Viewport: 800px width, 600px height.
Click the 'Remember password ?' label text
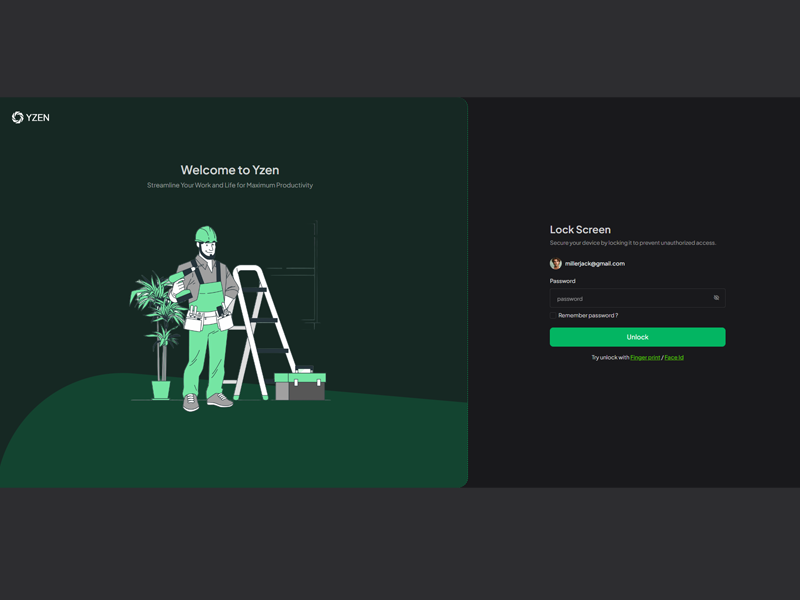(588, 316)
